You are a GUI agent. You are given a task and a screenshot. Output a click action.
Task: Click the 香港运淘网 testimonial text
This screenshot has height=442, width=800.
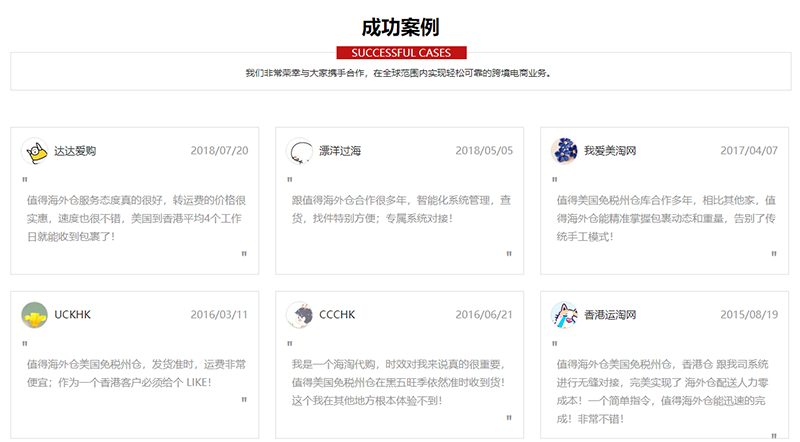pyautogui.click(x=664, y=382)
